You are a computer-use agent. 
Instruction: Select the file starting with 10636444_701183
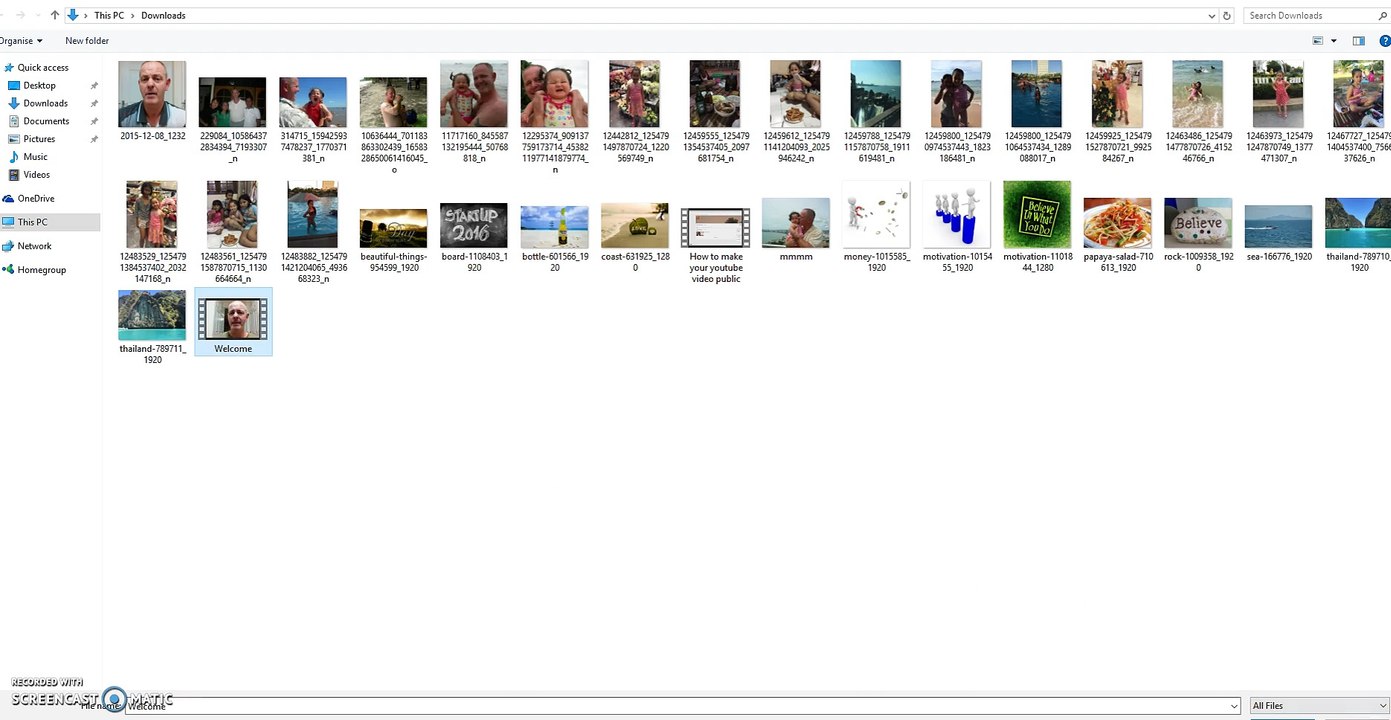pos(393,125)
